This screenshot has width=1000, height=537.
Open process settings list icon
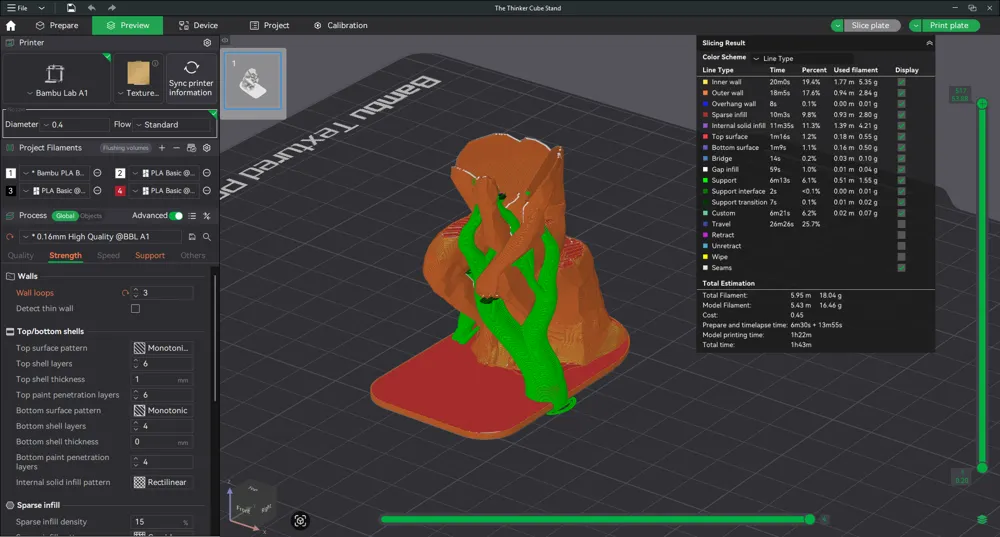click(192, 216)
